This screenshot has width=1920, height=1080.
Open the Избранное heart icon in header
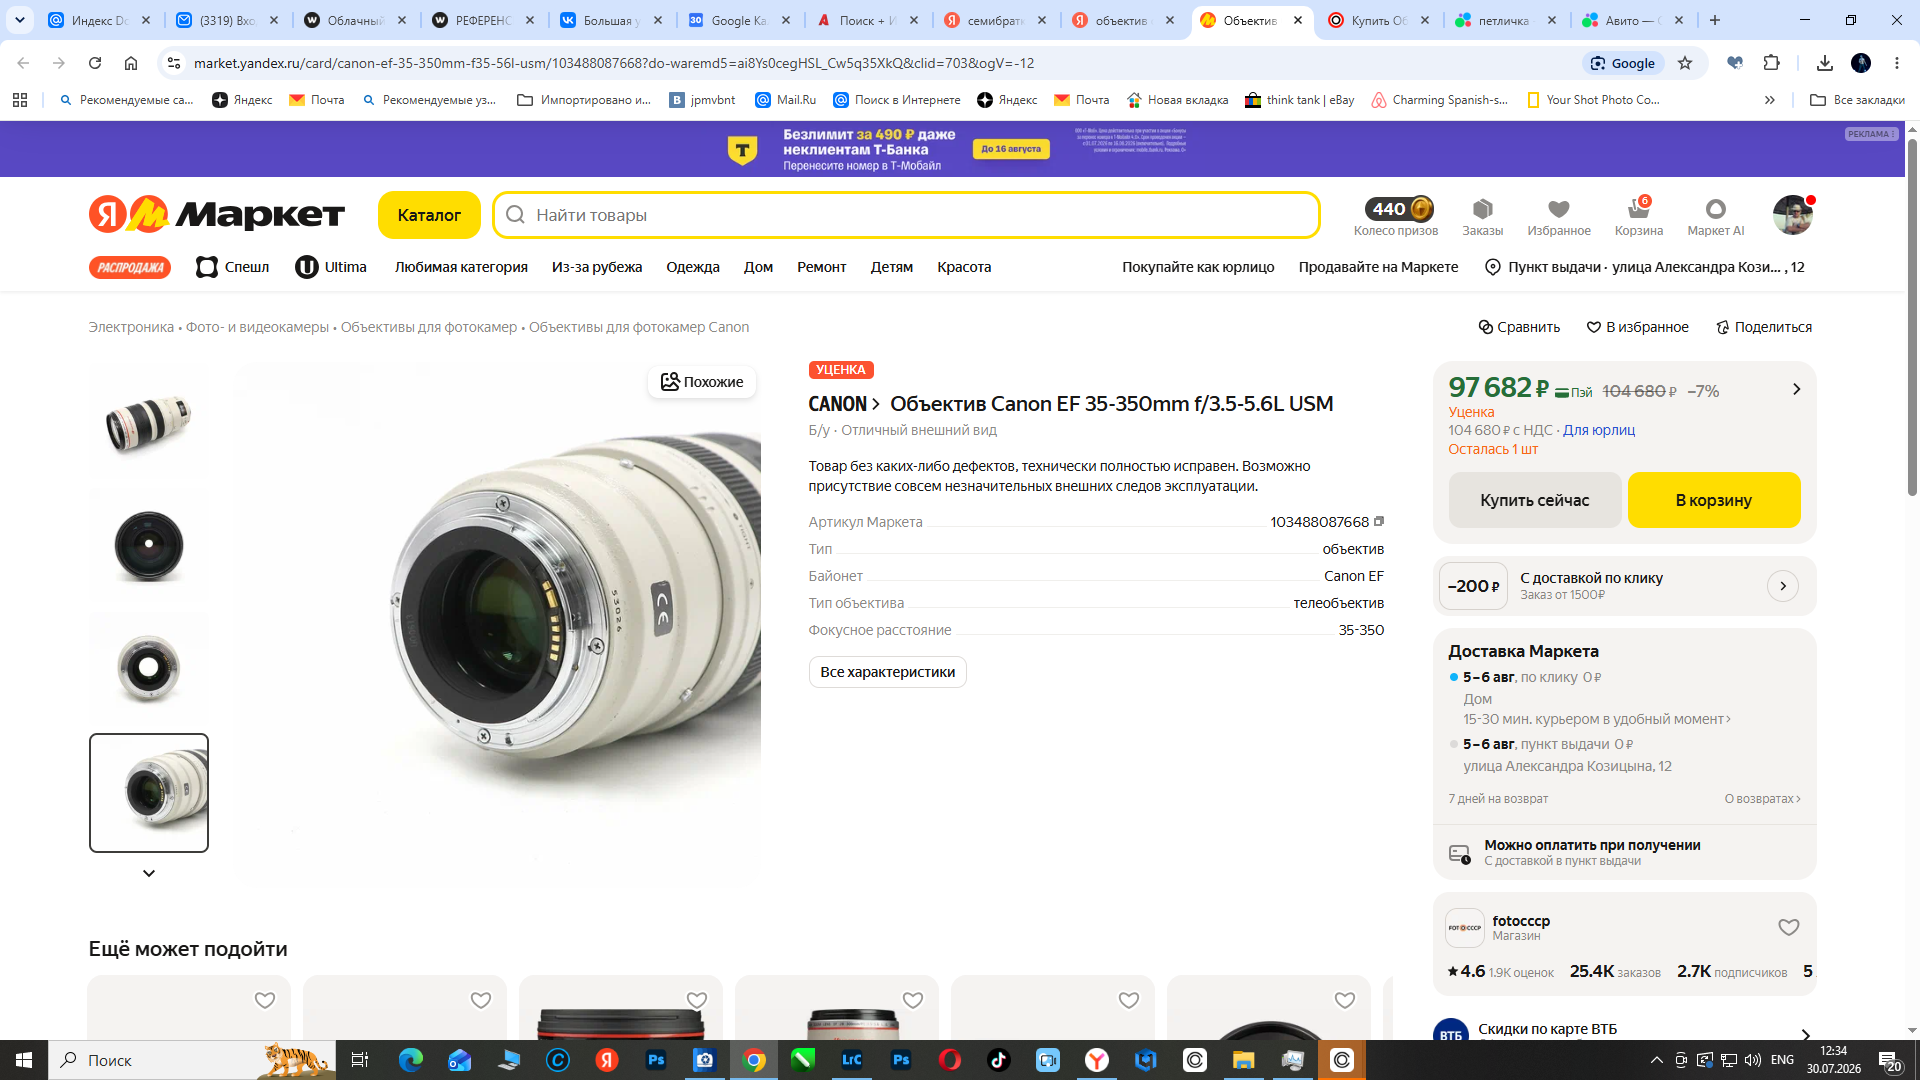1558,216
